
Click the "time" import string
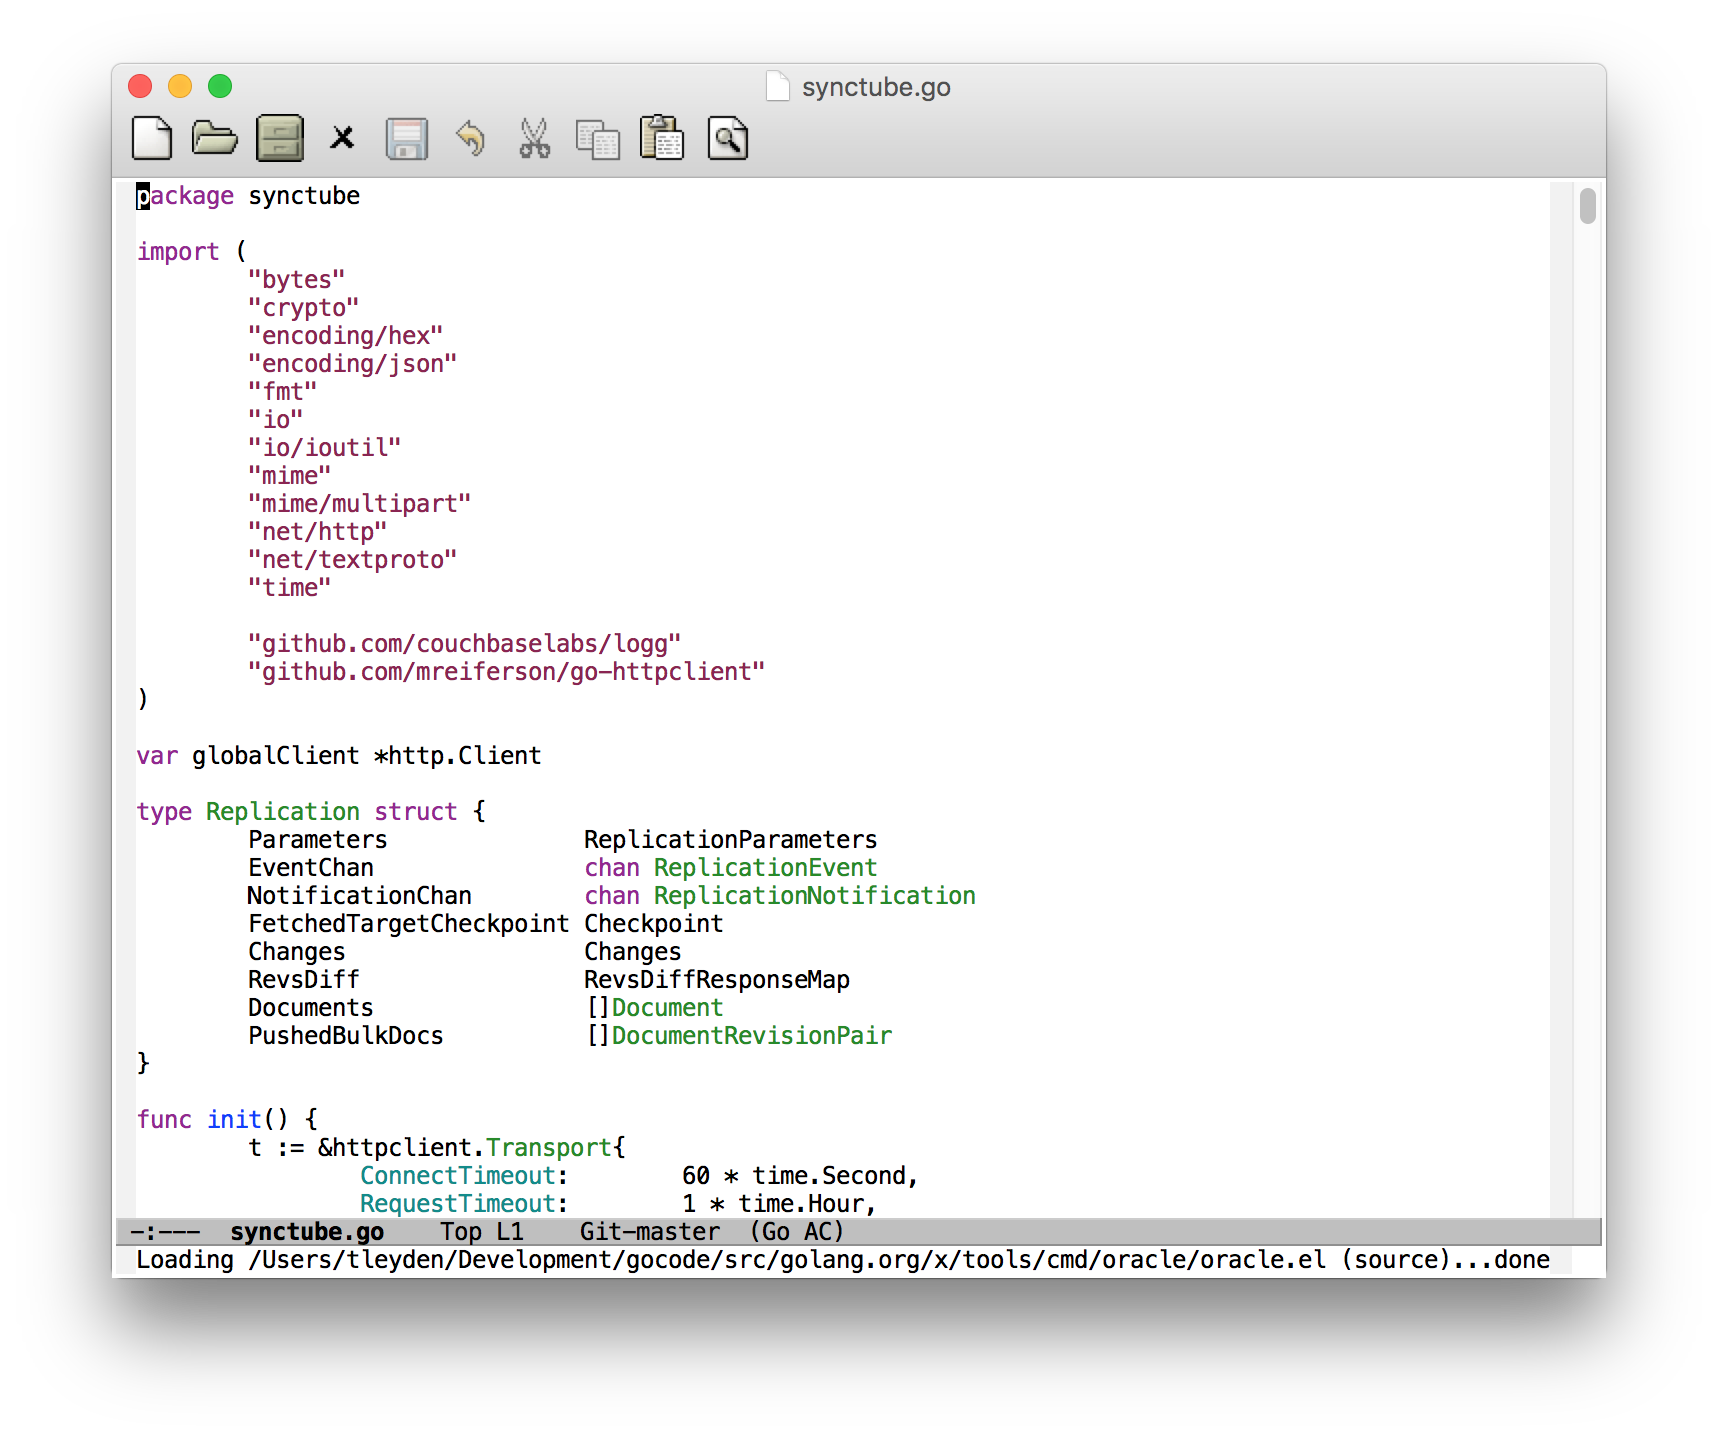pos(289,588)
